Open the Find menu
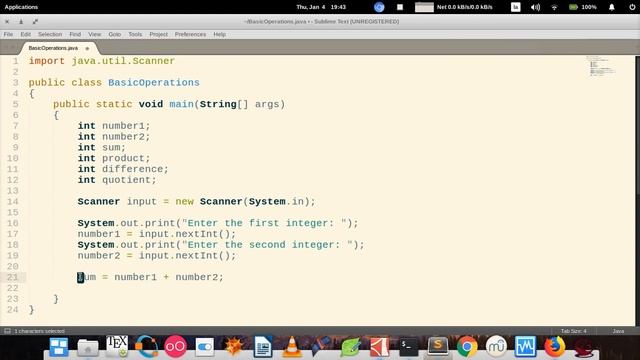Image resolution: width=640 pixels, height=360 pixels. pyautogui.click(x=75, y=34)
